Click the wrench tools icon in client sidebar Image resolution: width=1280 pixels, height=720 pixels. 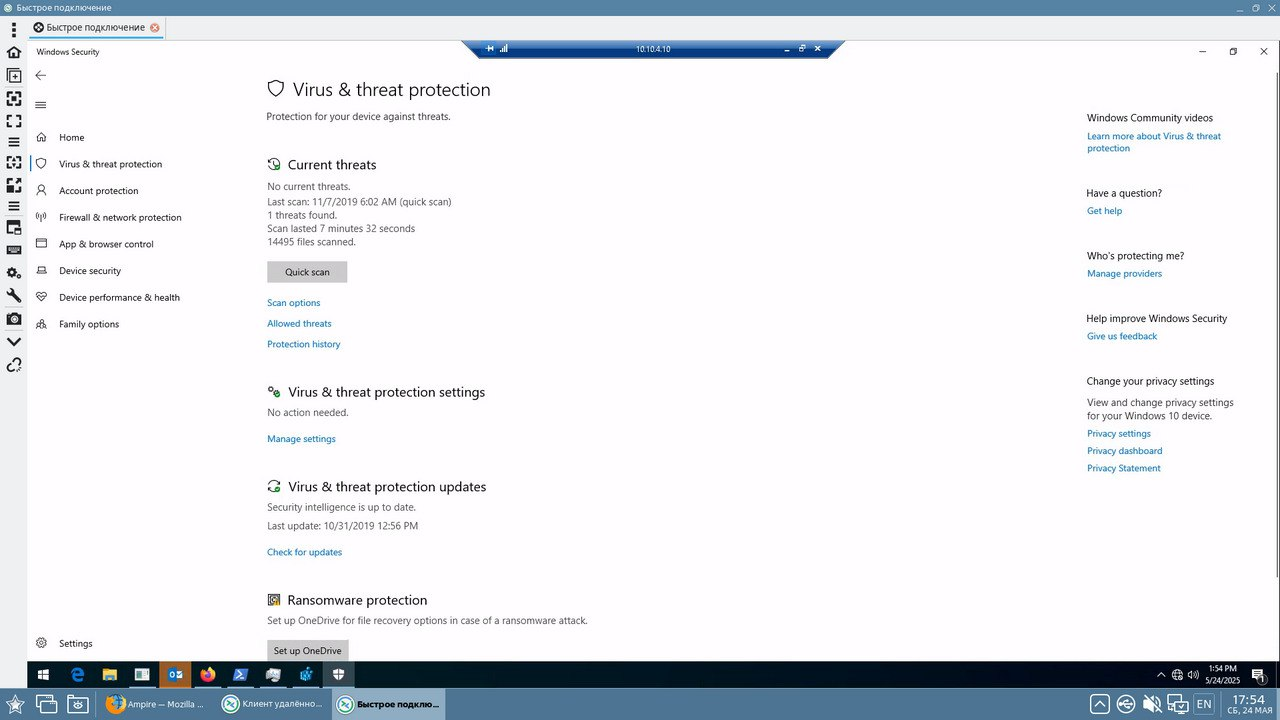click(14, 295)
